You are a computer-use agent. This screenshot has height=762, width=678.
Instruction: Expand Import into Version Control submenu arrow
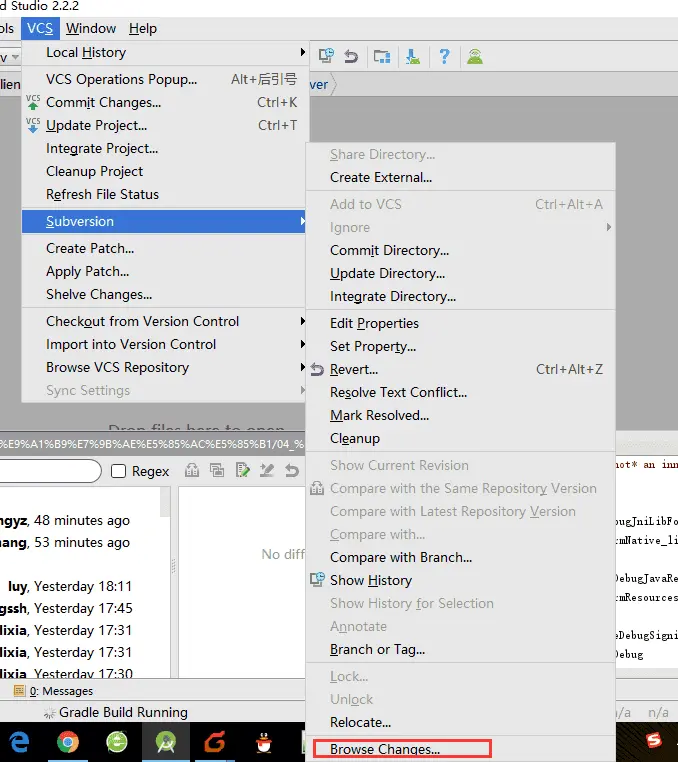point(302,344)
